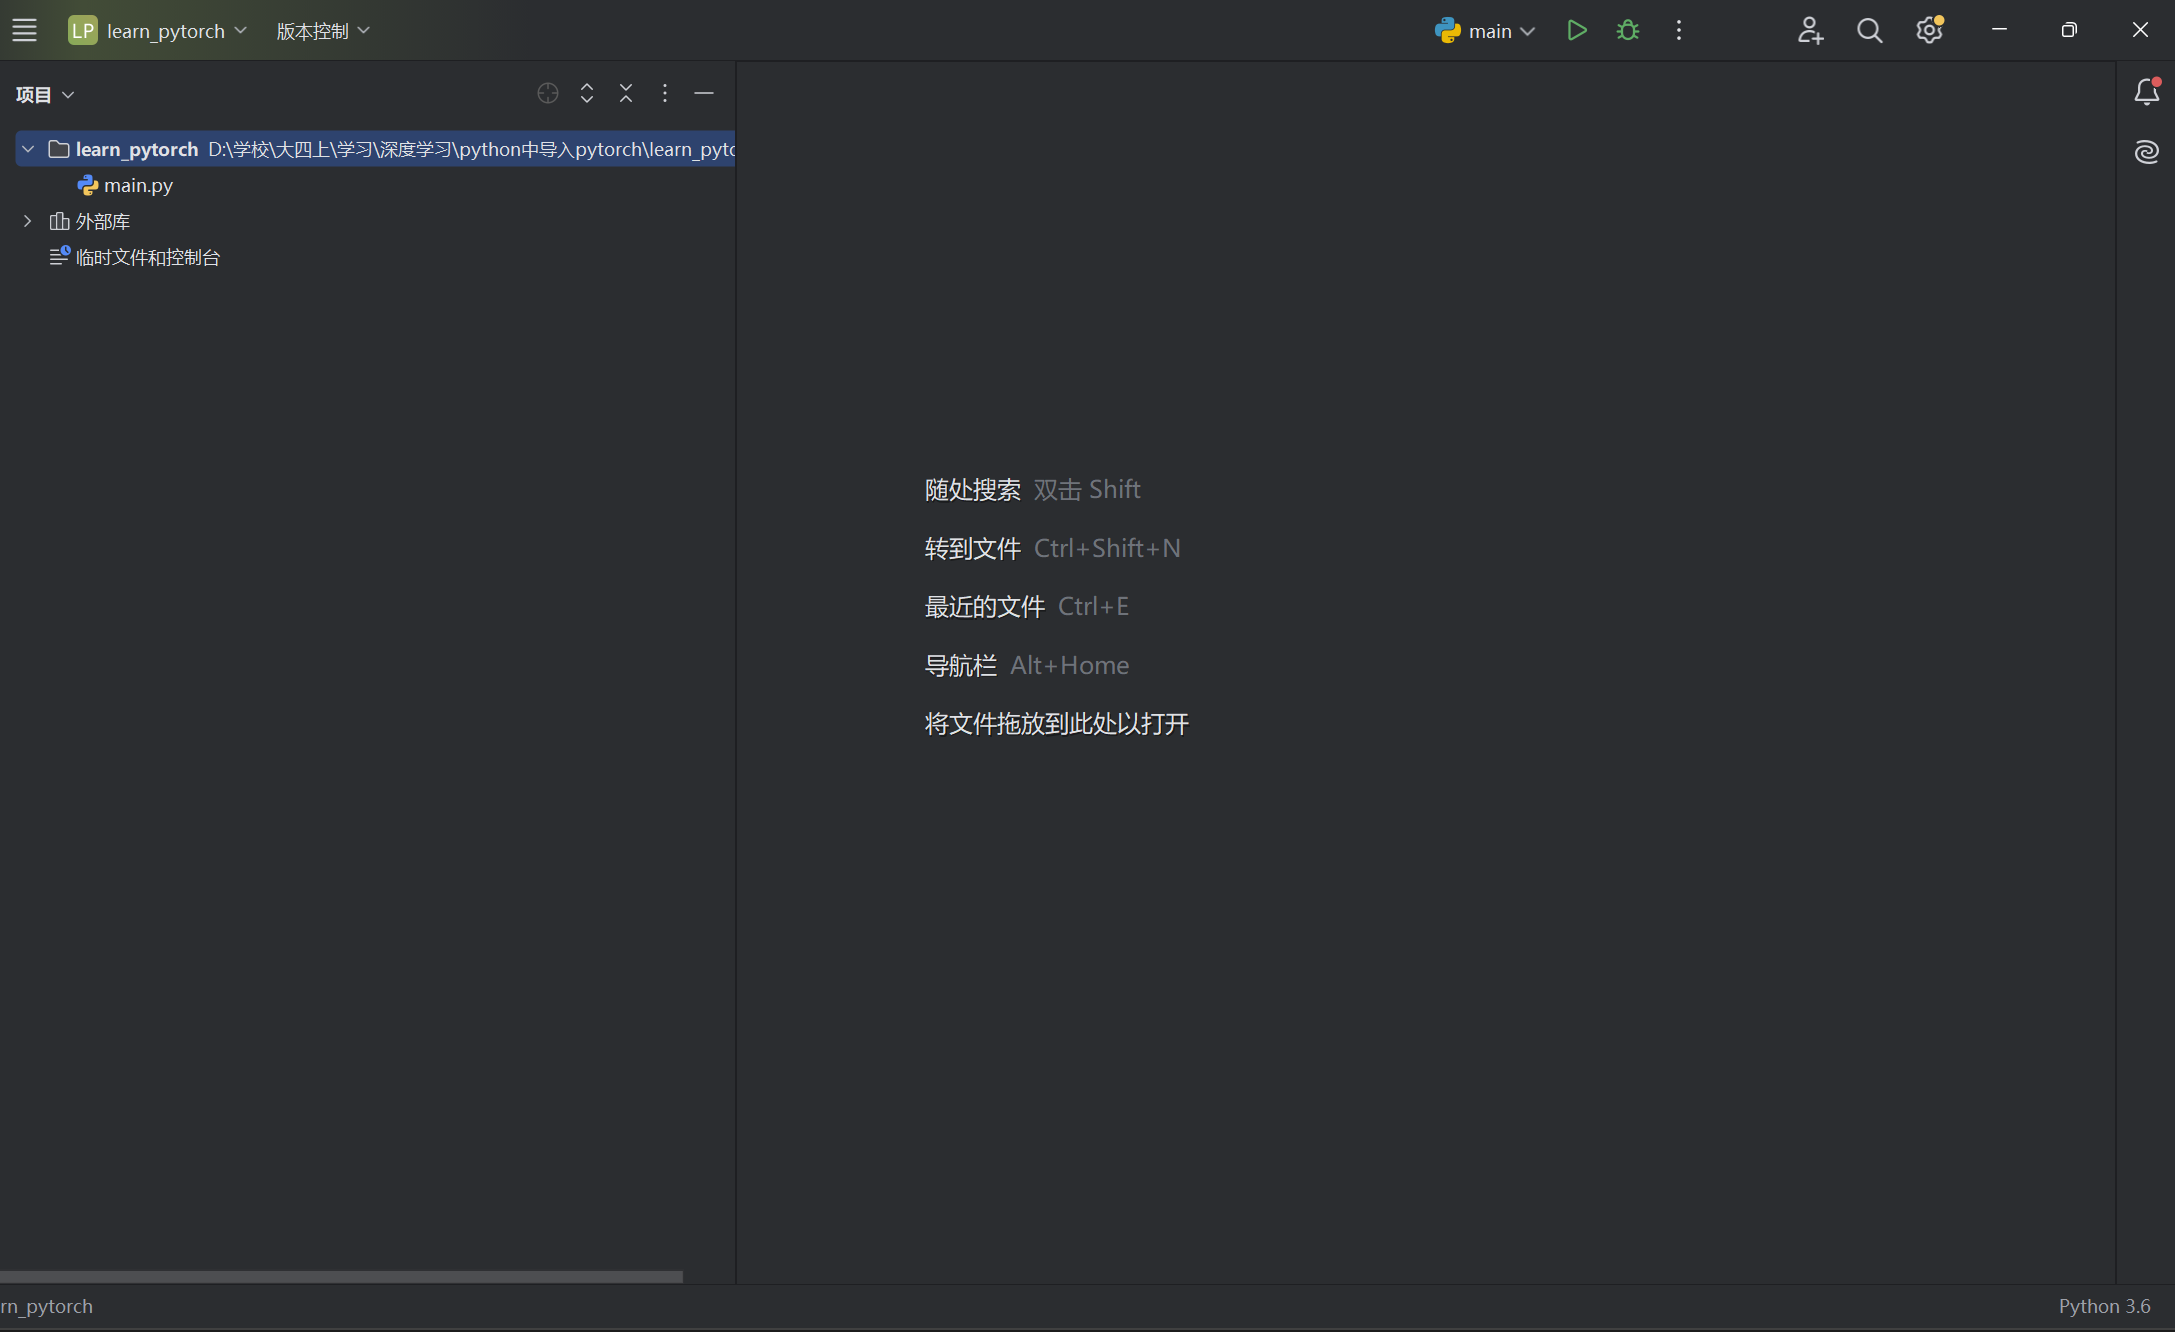This screenshot has height=1332, width=2175.
Task: Open Search Everywhere magnifier icon
Action: click(1869, 31)
